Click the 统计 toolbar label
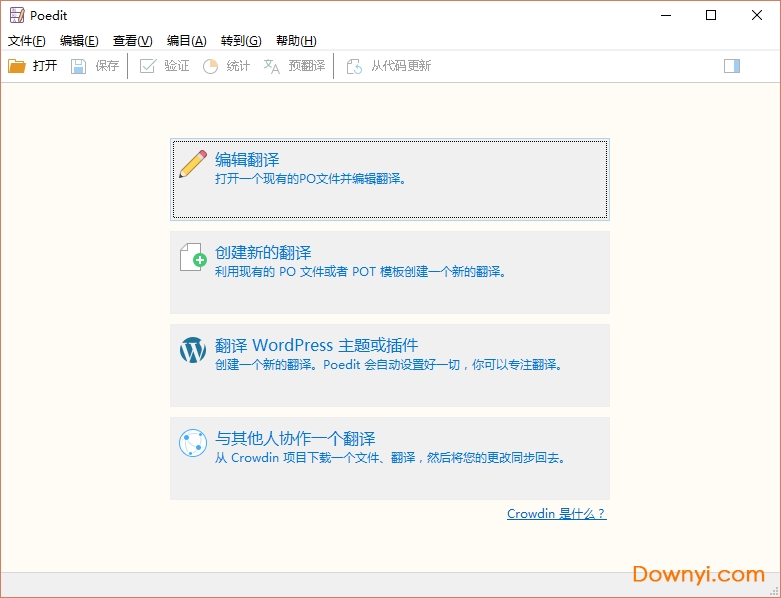The width and height of the screenshot is (781, 598). [238, 66]
